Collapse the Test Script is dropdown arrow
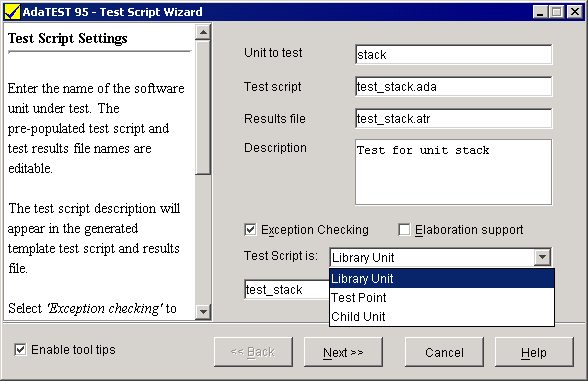This screenshot has height=381, width=588. [x=542, y=258]
